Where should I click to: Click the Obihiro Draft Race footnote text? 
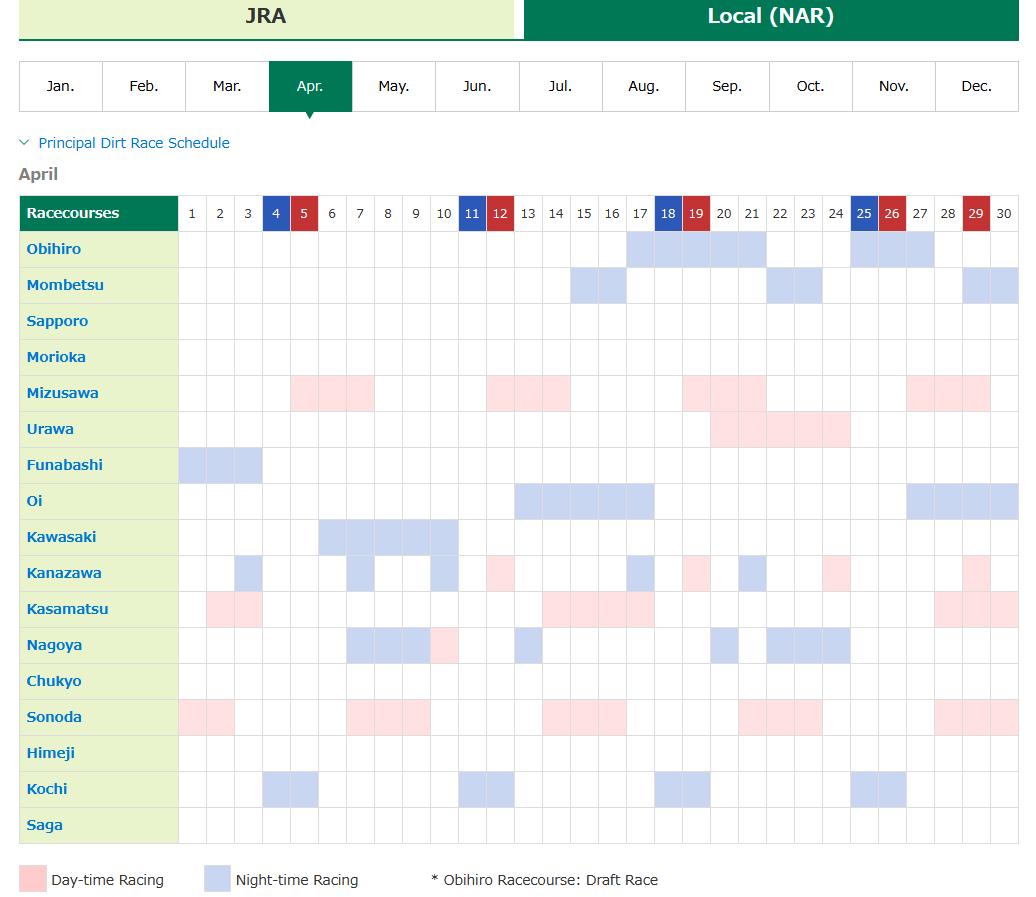tap(544, 880)
